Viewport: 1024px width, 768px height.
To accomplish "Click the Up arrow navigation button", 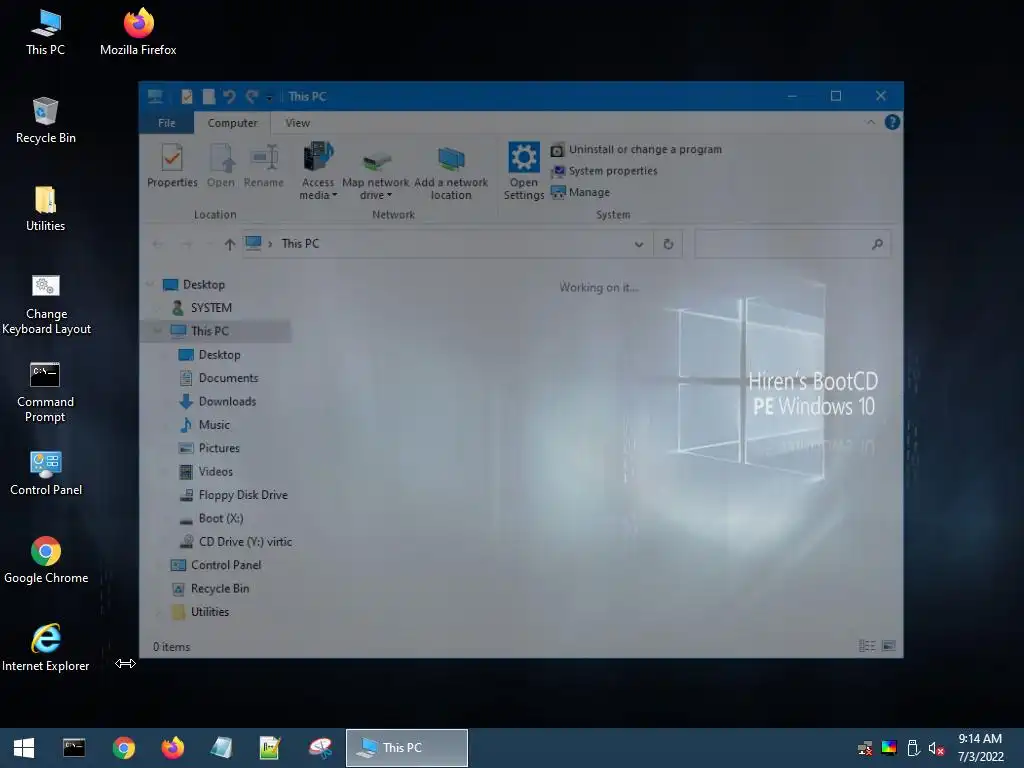I will [229, 244].
